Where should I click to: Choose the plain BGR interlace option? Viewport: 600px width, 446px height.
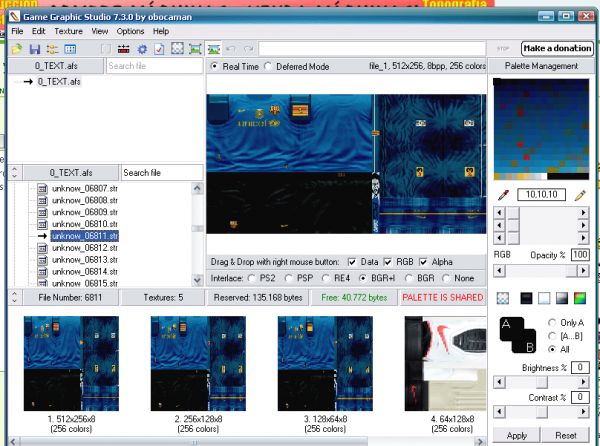pyautogui.click(x=409, y=278)
